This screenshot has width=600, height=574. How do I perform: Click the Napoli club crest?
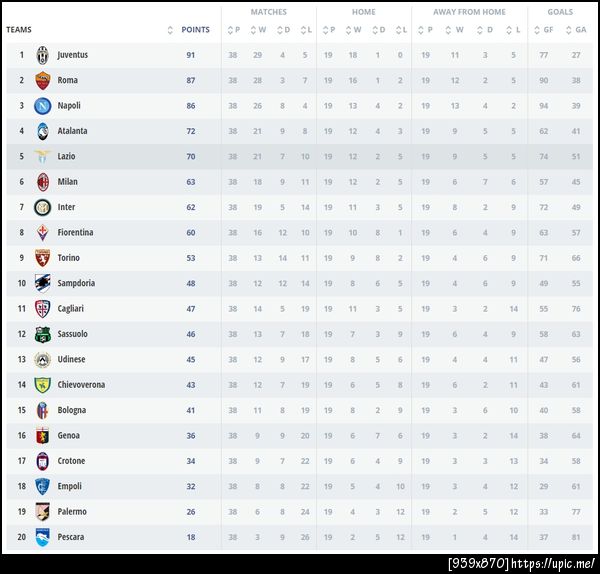(42, 105)
